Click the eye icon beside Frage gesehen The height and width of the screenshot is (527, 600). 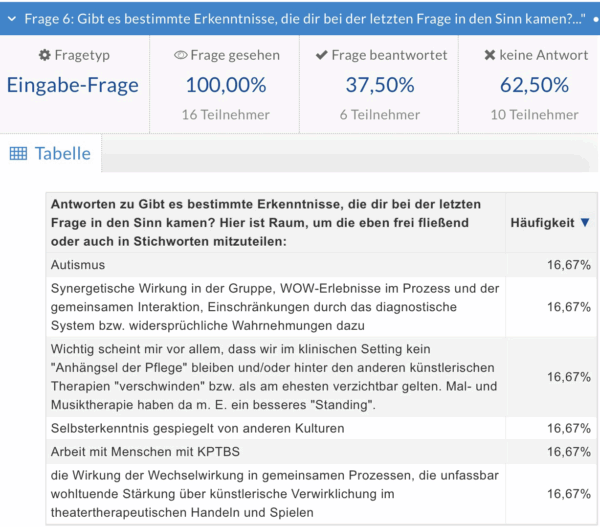180,56
